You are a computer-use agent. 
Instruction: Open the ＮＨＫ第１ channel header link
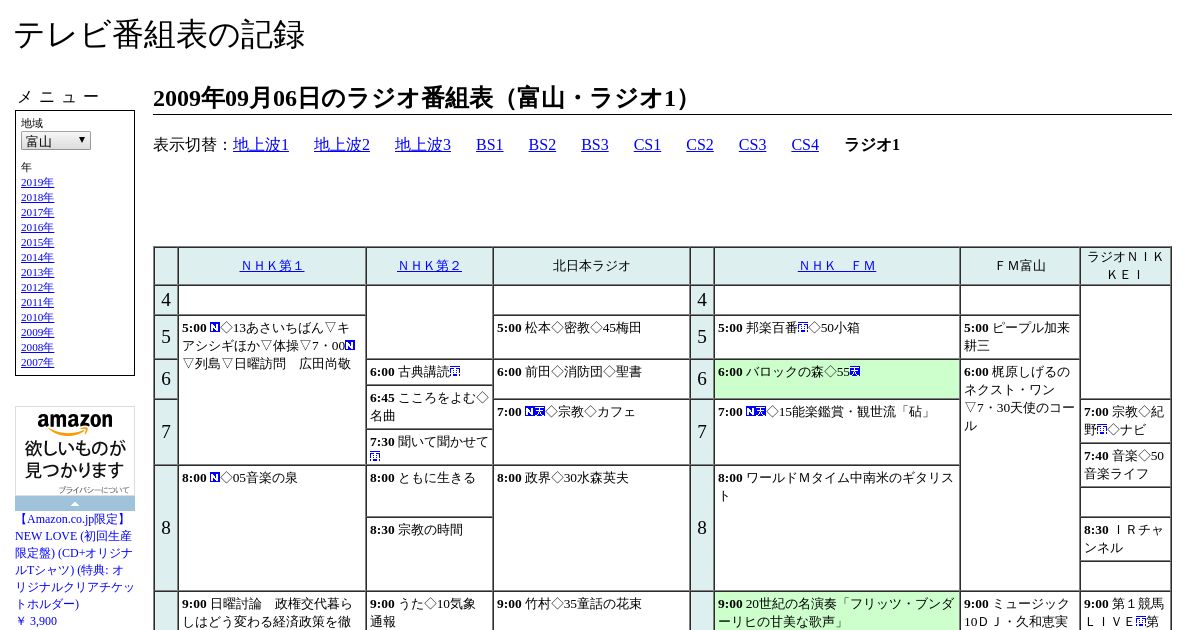tap(272, 266)
